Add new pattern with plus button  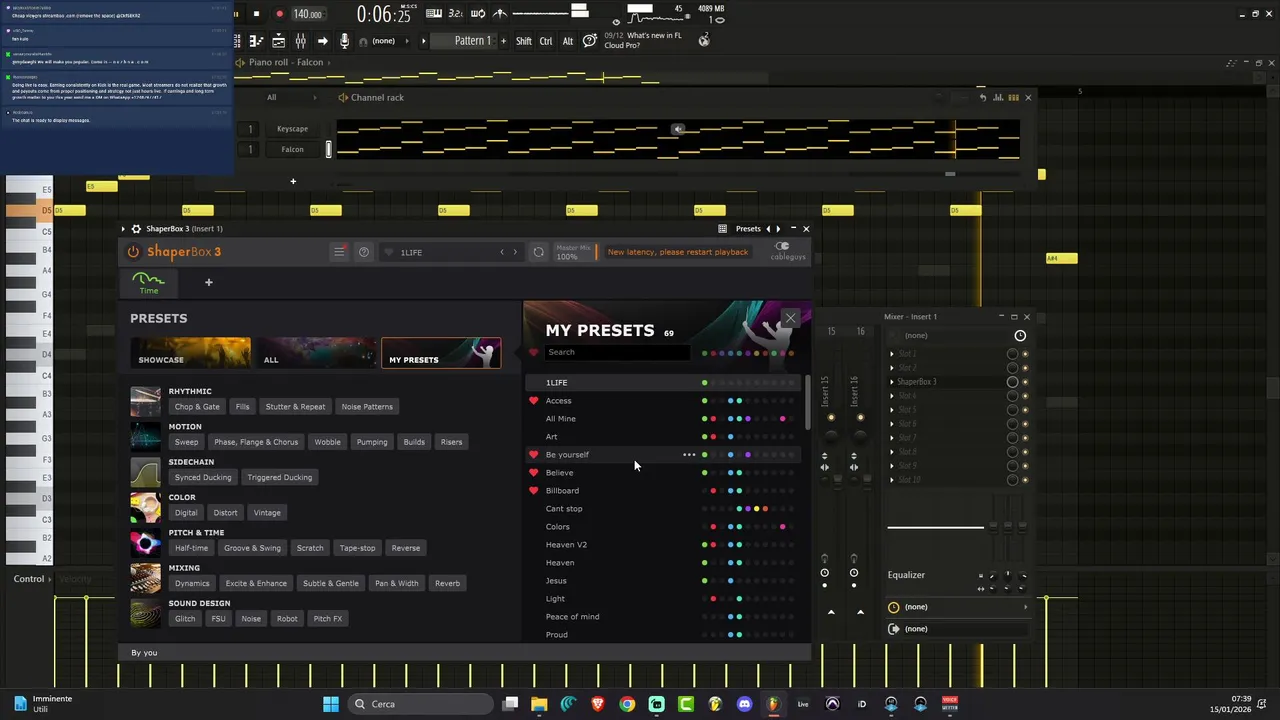502,41
